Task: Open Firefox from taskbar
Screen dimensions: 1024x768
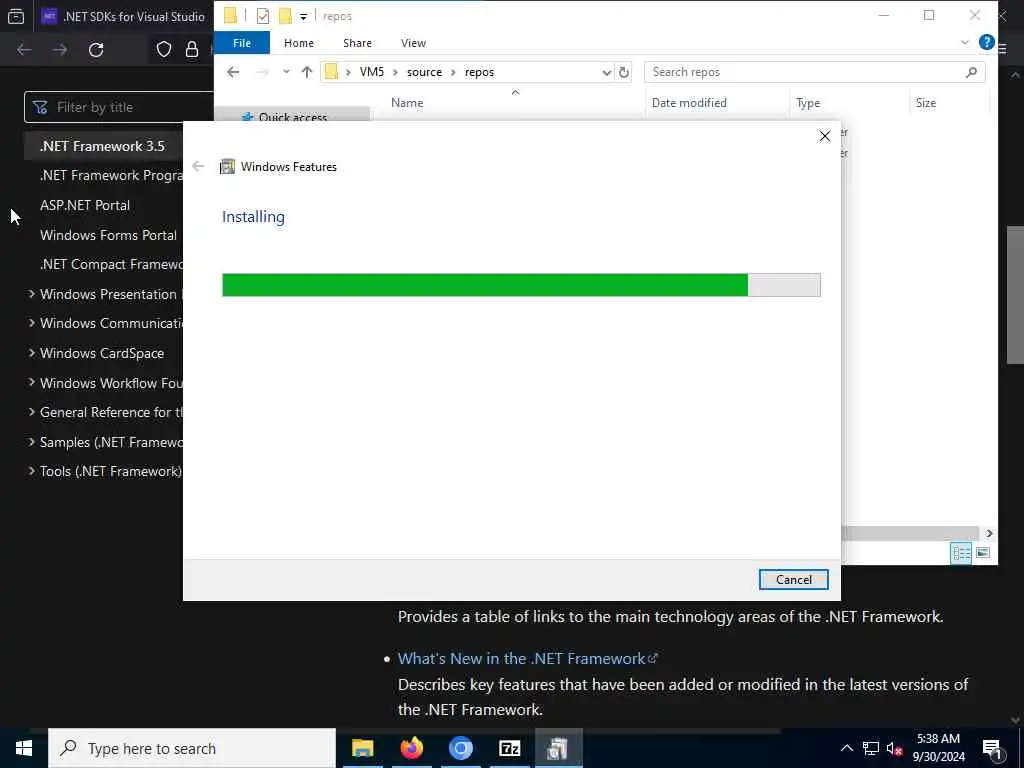Action: click(x=411, y=748)
